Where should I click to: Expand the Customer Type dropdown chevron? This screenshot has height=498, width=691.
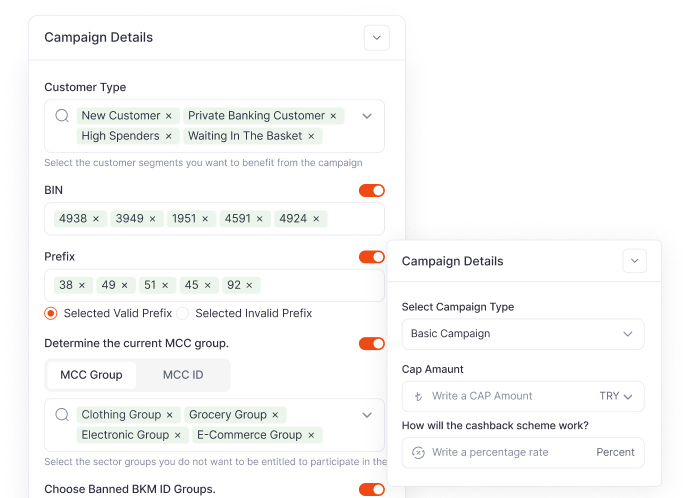366,116
